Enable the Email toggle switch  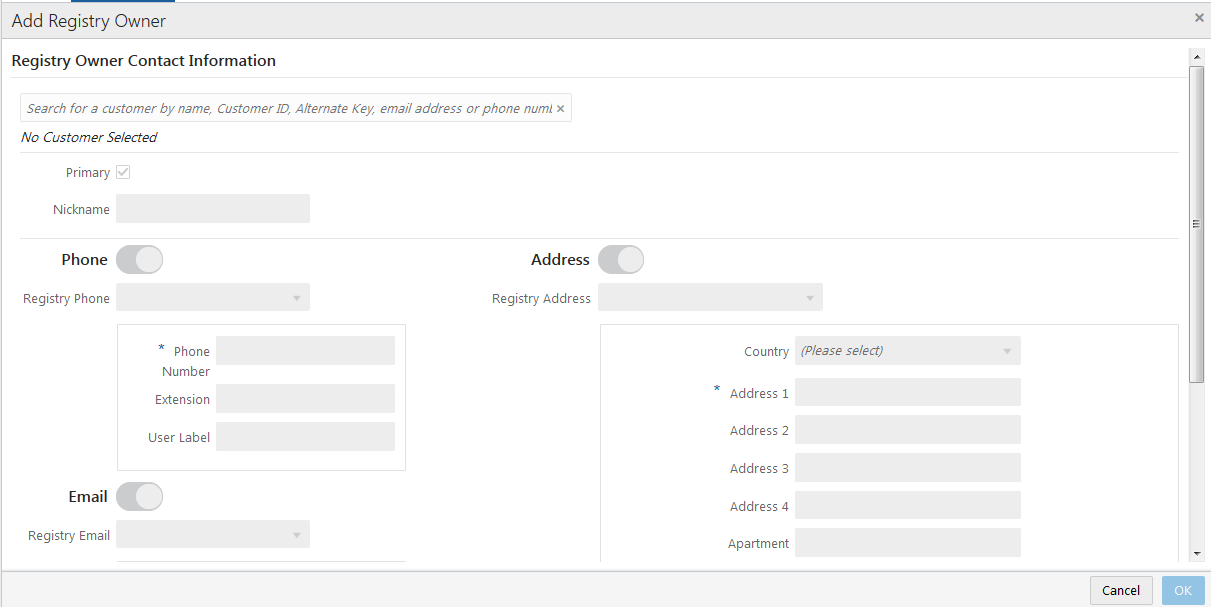[139, 497]
